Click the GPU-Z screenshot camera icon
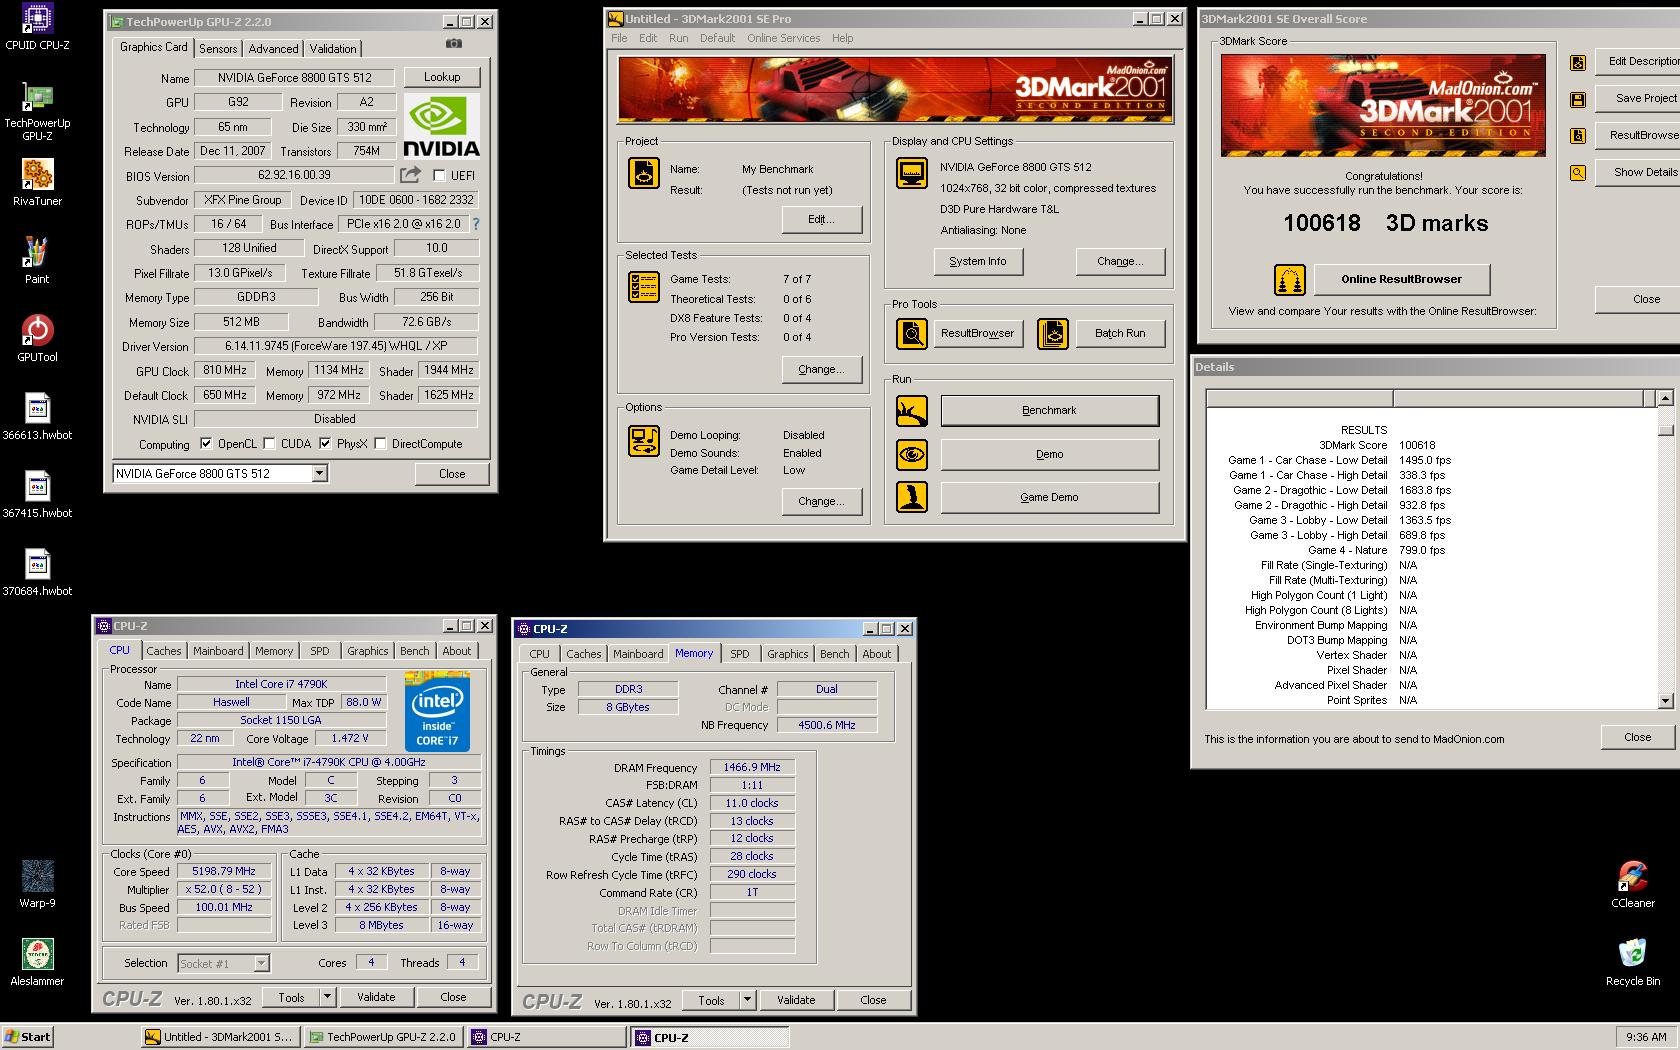 (454, 43)
